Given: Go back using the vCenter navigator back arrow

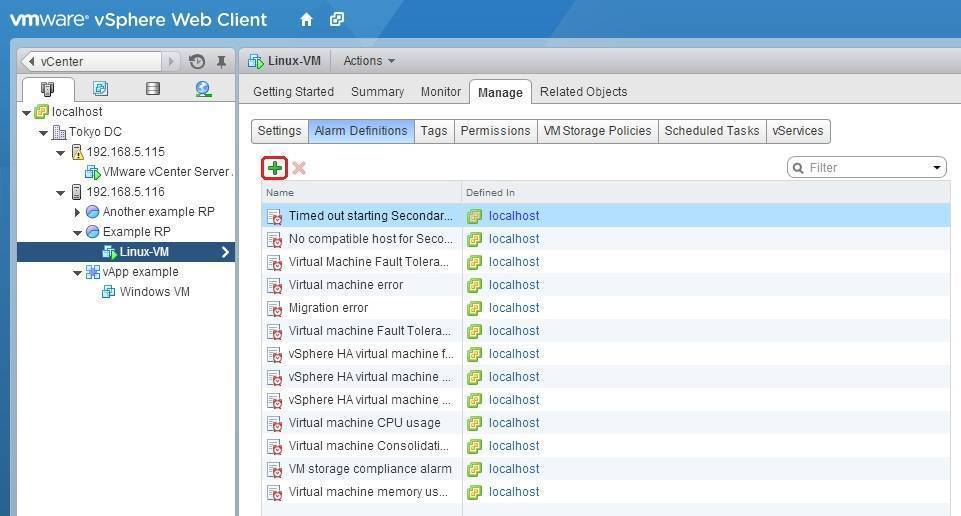Looking at the screenshot, I should pyautogui.click(x=32, y=61).
